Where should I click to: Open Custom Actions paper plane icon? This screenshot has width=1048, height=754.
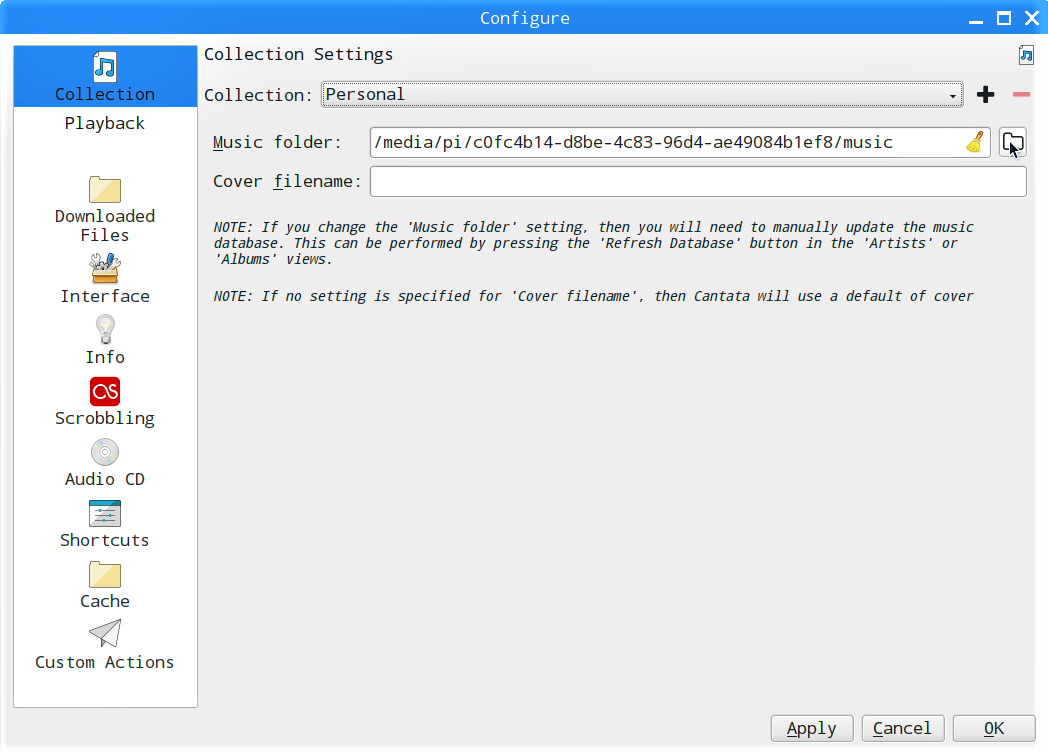(x=105, y=634)
